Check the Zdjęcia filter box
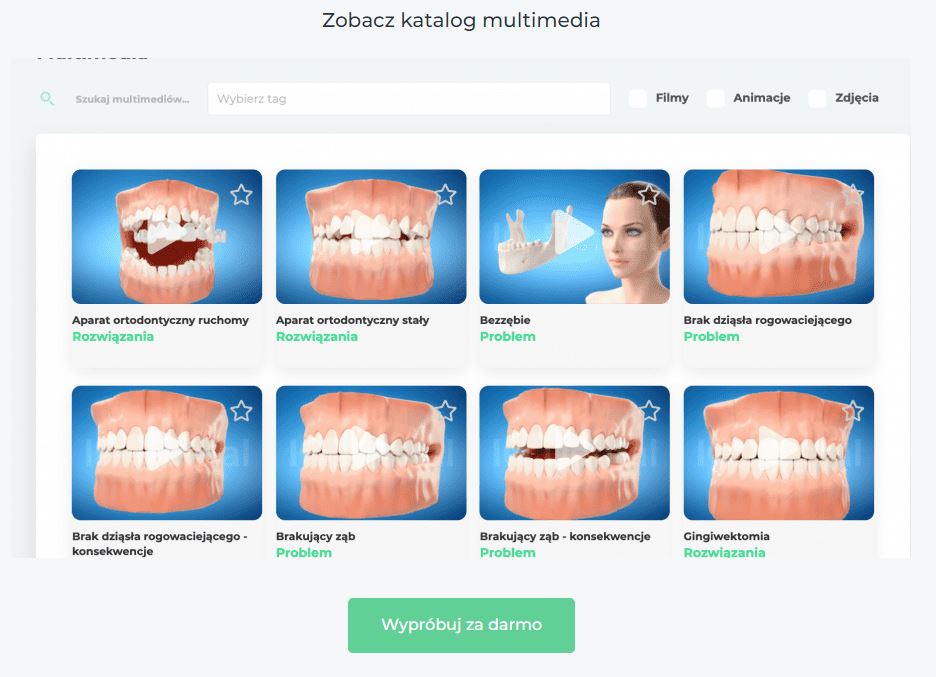 (x=817, y=99)
